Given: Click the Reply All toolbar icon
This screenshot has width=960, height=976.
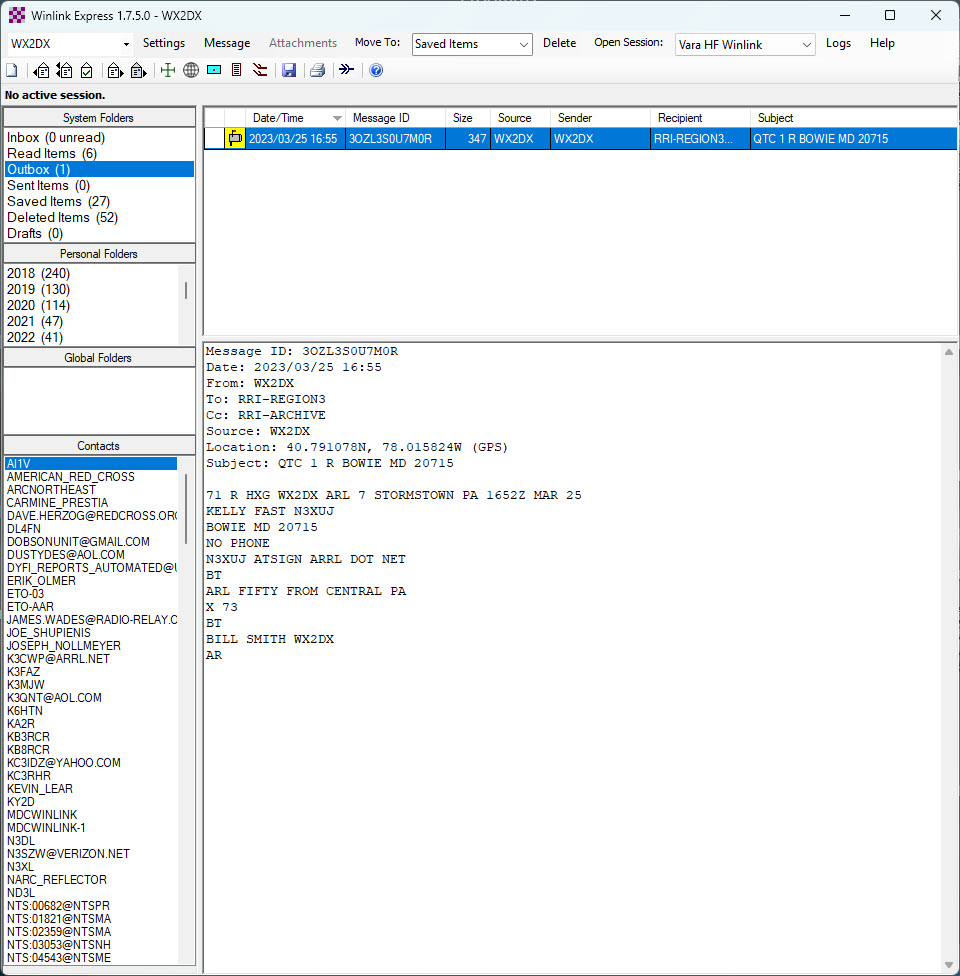Looking at the screenshot, I should click(64, 70).
